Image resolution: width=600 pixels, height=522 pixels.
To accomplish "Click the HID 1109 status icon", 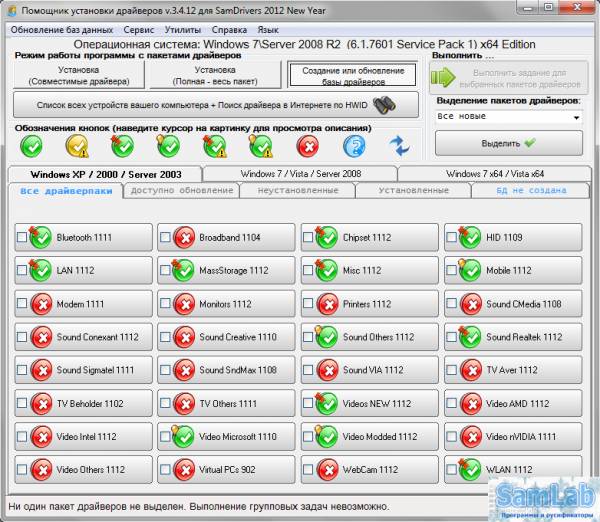I will coord(470,237).
